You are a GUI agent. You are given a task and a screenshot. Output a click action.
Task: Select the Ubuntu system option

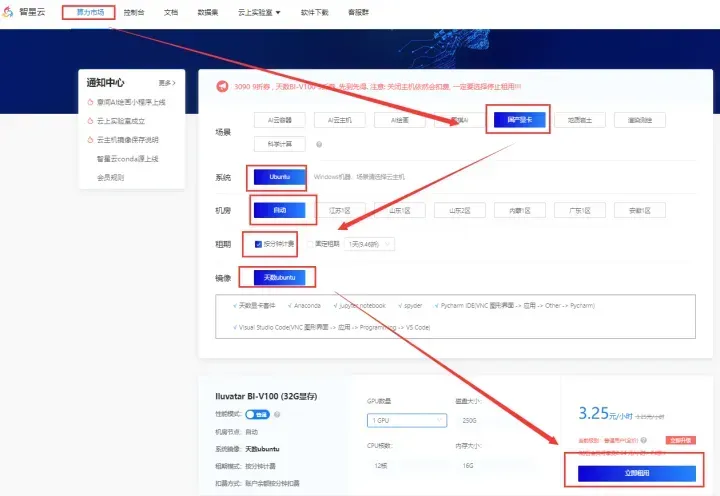(x=280, y=177)
